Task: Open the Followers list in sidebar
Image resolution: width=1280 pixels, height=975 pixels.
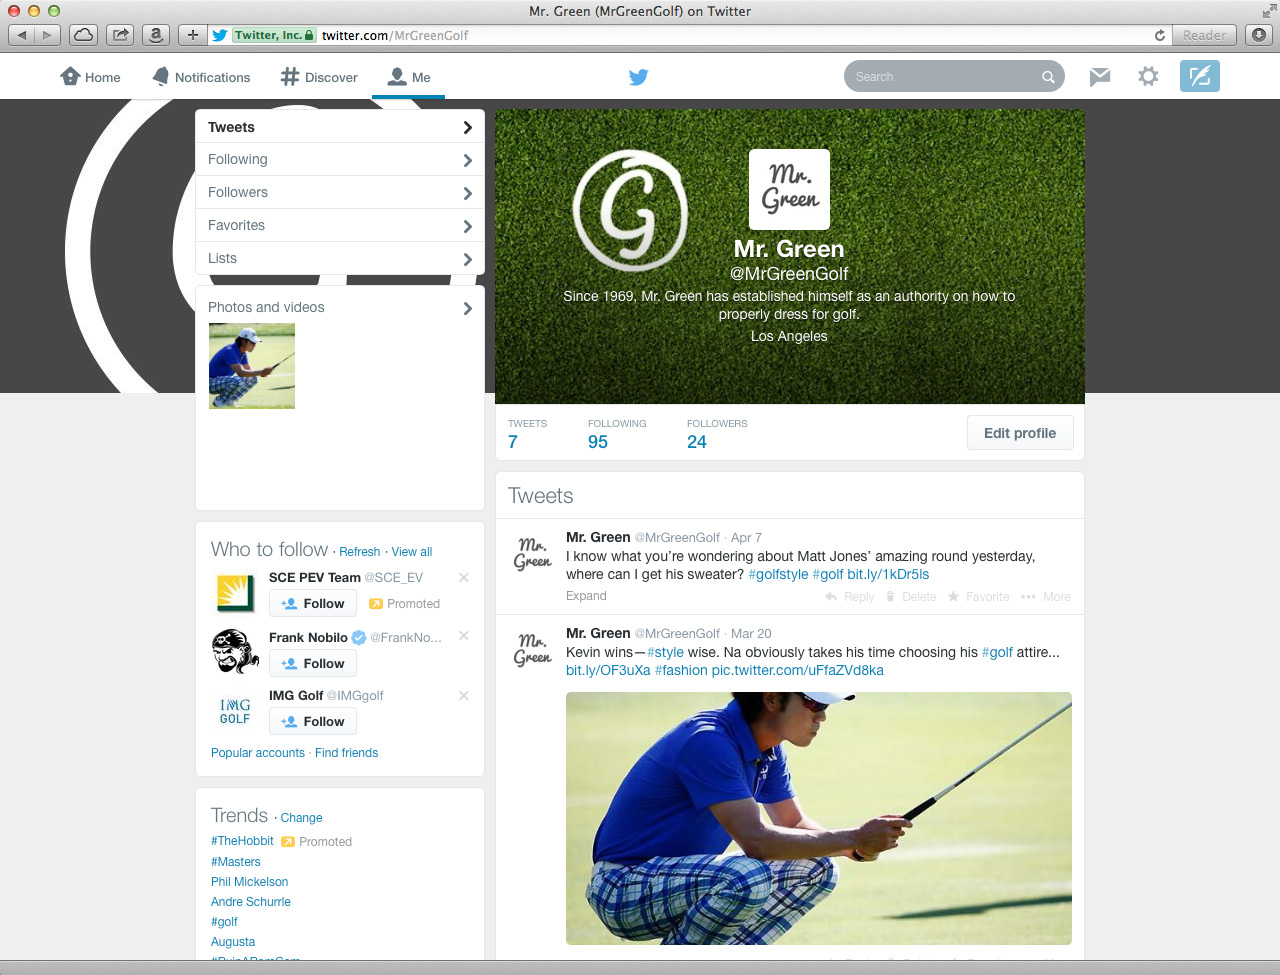Action: click(x=340, y=193)
